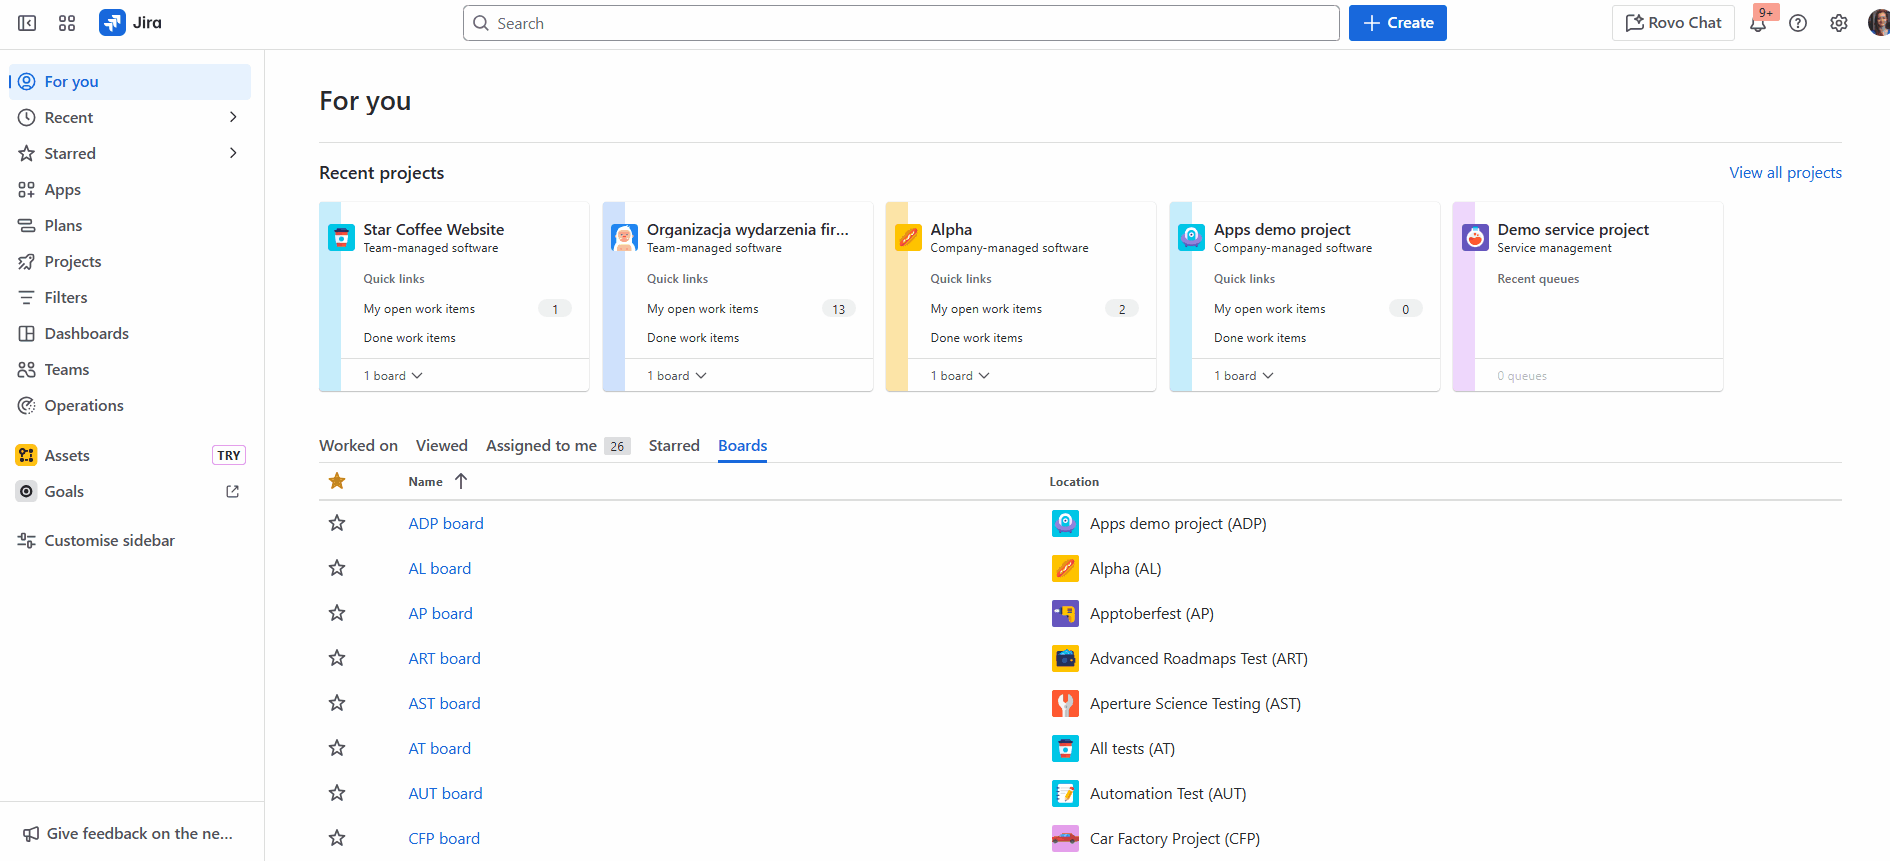Star the AST board
Image resolution: width=1890 pixels, height=861 pixels.
[337, 703]
